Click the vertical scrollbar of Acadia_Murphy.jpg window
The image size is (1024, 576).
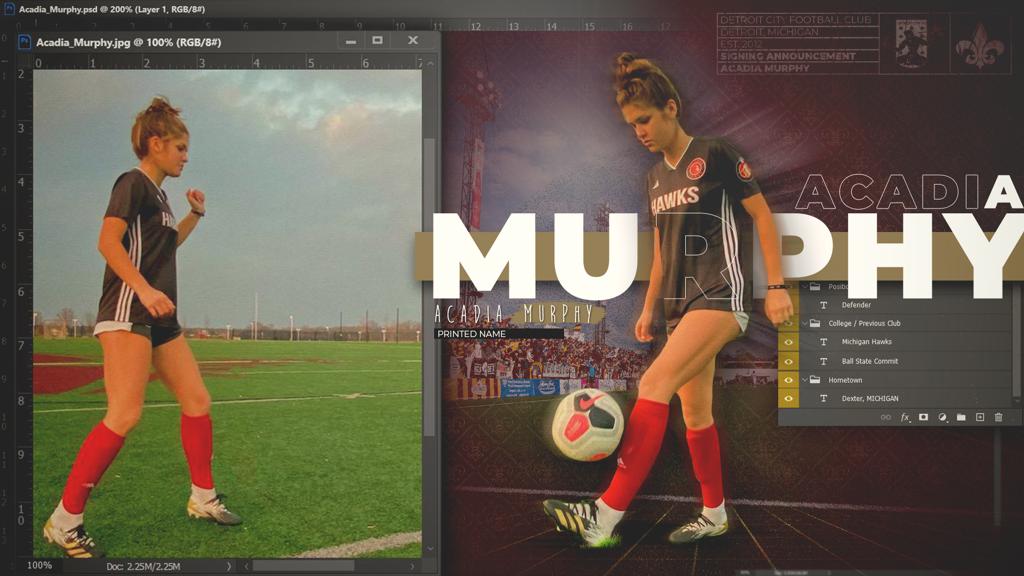(x=429, y=287)
